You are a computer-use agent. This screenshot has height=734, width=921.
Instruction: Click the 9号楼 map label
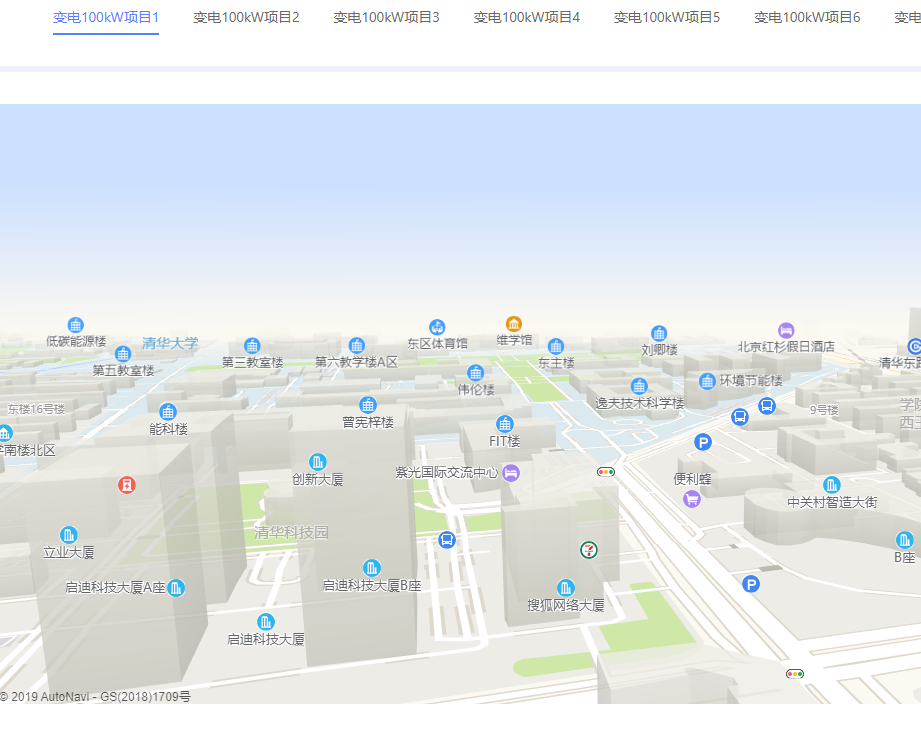(x=824, y=410)
